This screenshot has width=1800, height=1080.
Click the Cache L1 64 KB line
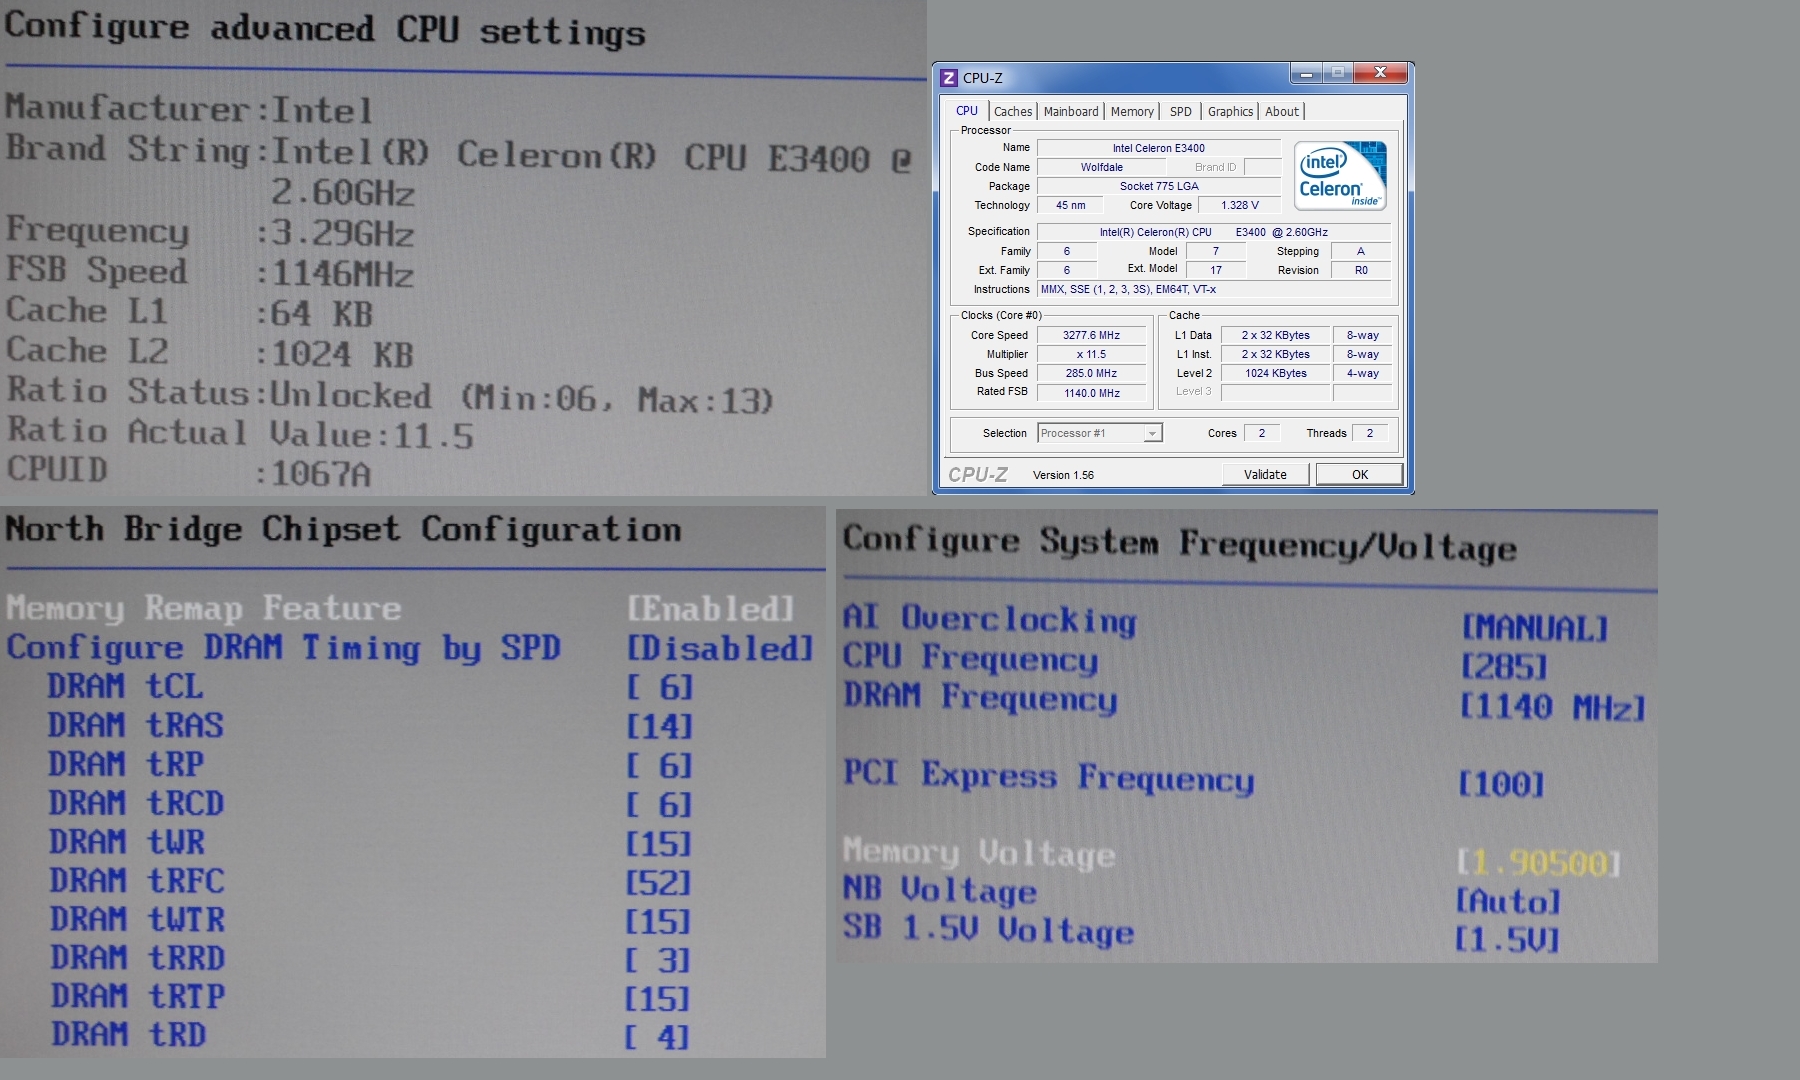(190, 312)
